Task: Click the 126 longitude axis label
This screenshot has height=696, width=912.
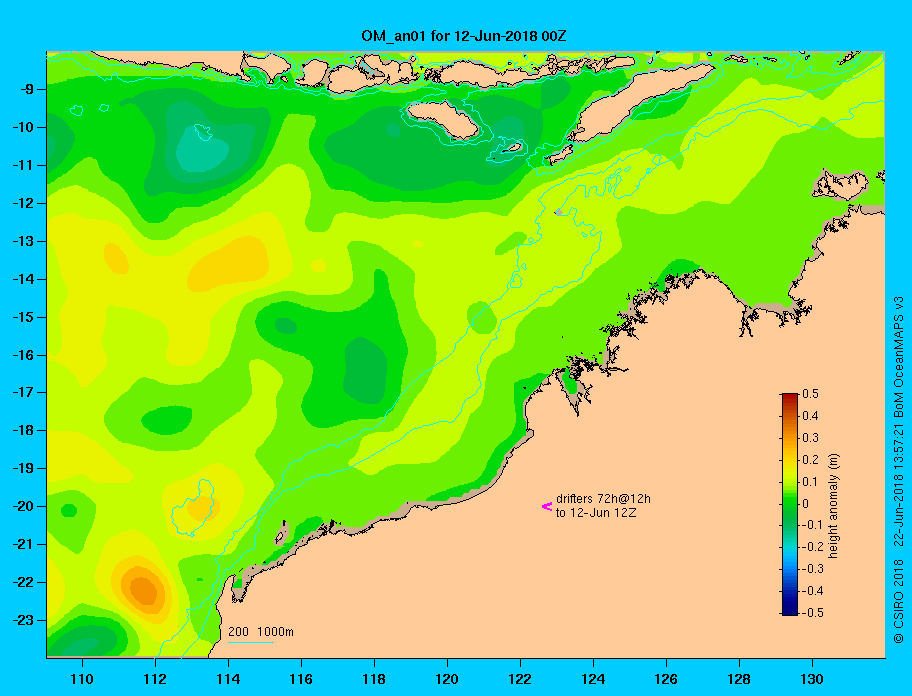Action: tap(666, 679)
